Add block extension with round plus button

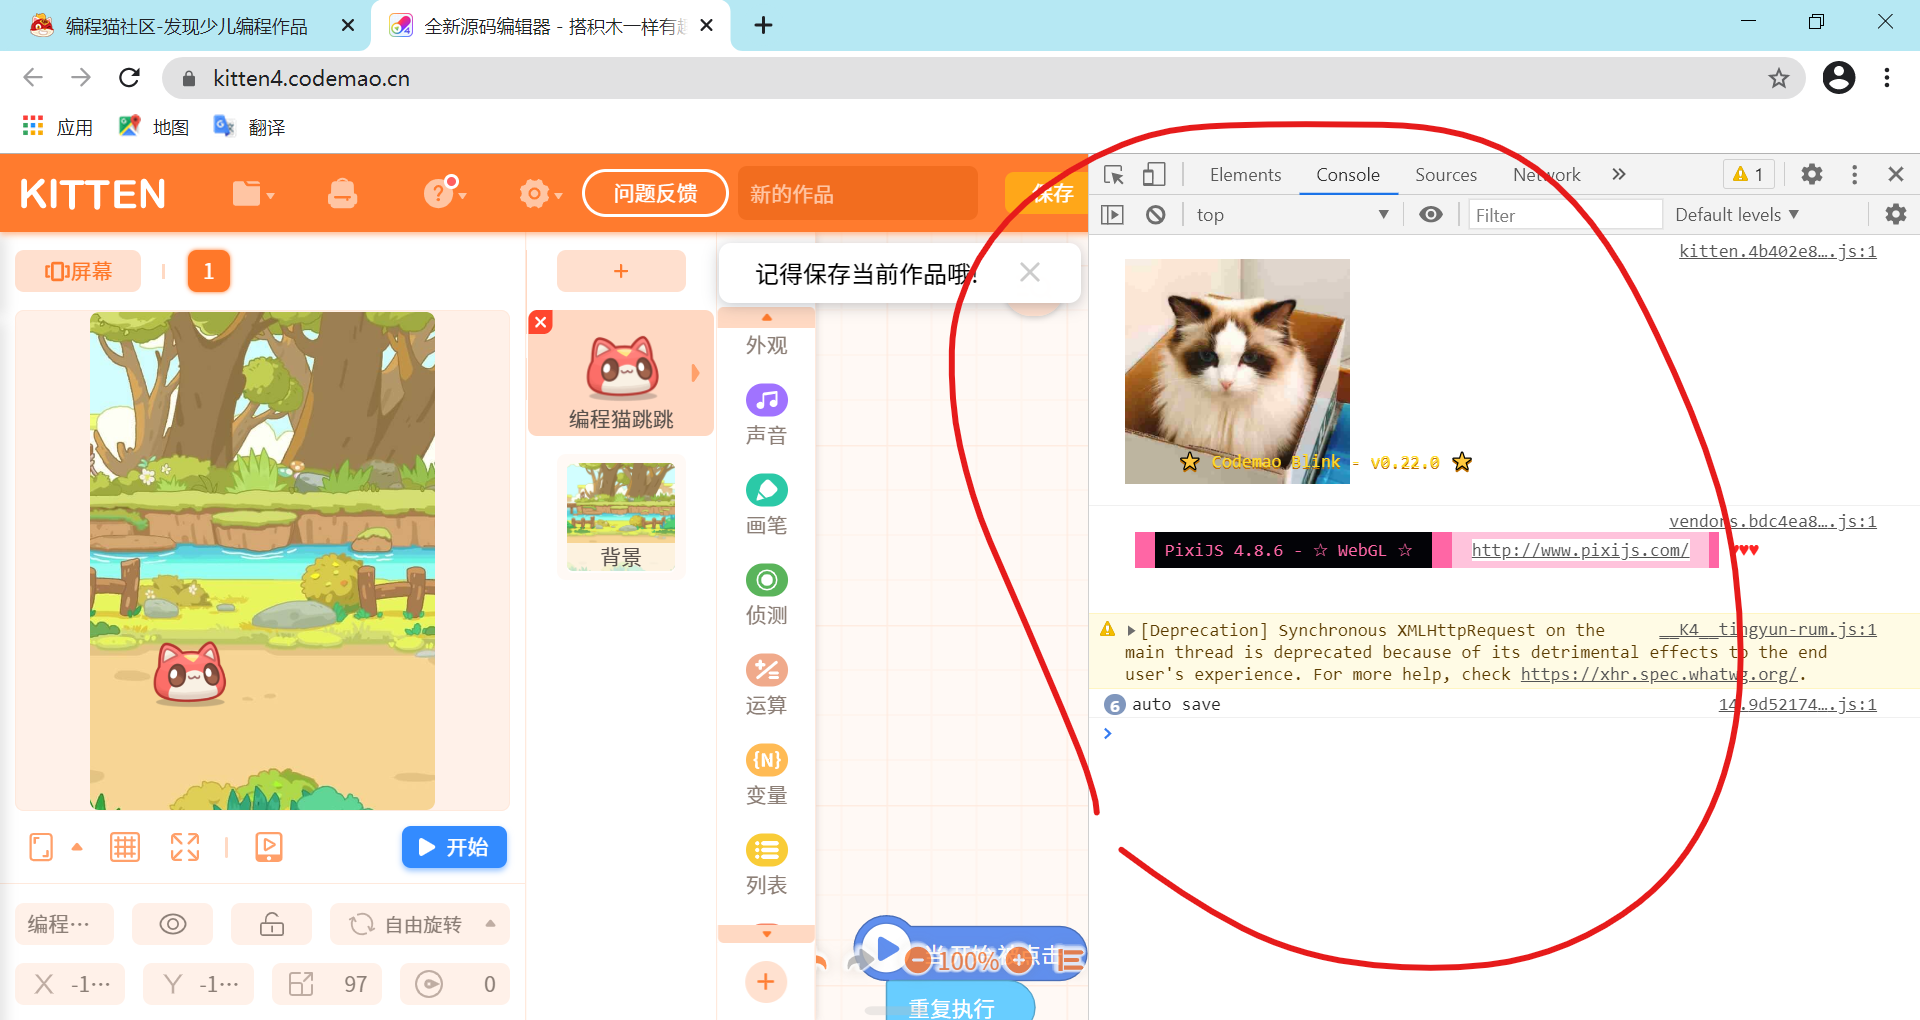[766, 982]
